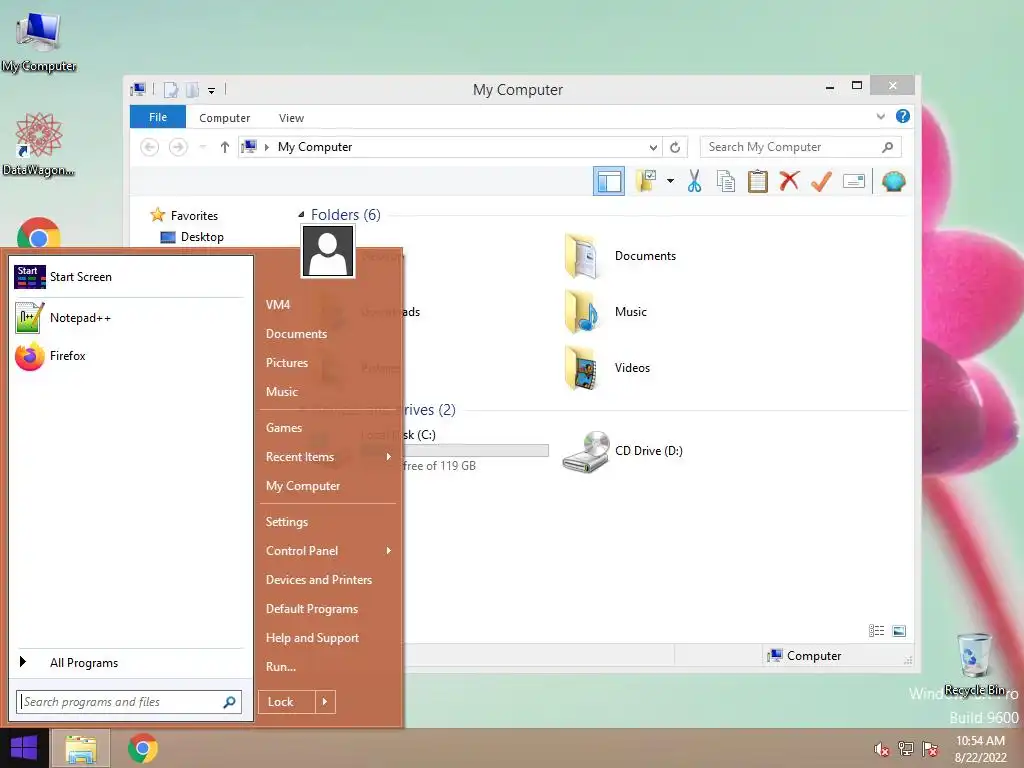This screenshot has width=1024, height=768.
Task: Open the File tab
Action: coord(158,118)
